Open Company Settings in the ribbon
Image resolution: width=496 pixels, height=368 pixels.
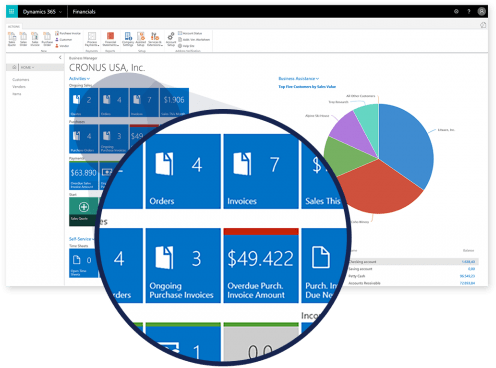pyautogui.click(x=128, y=39)
